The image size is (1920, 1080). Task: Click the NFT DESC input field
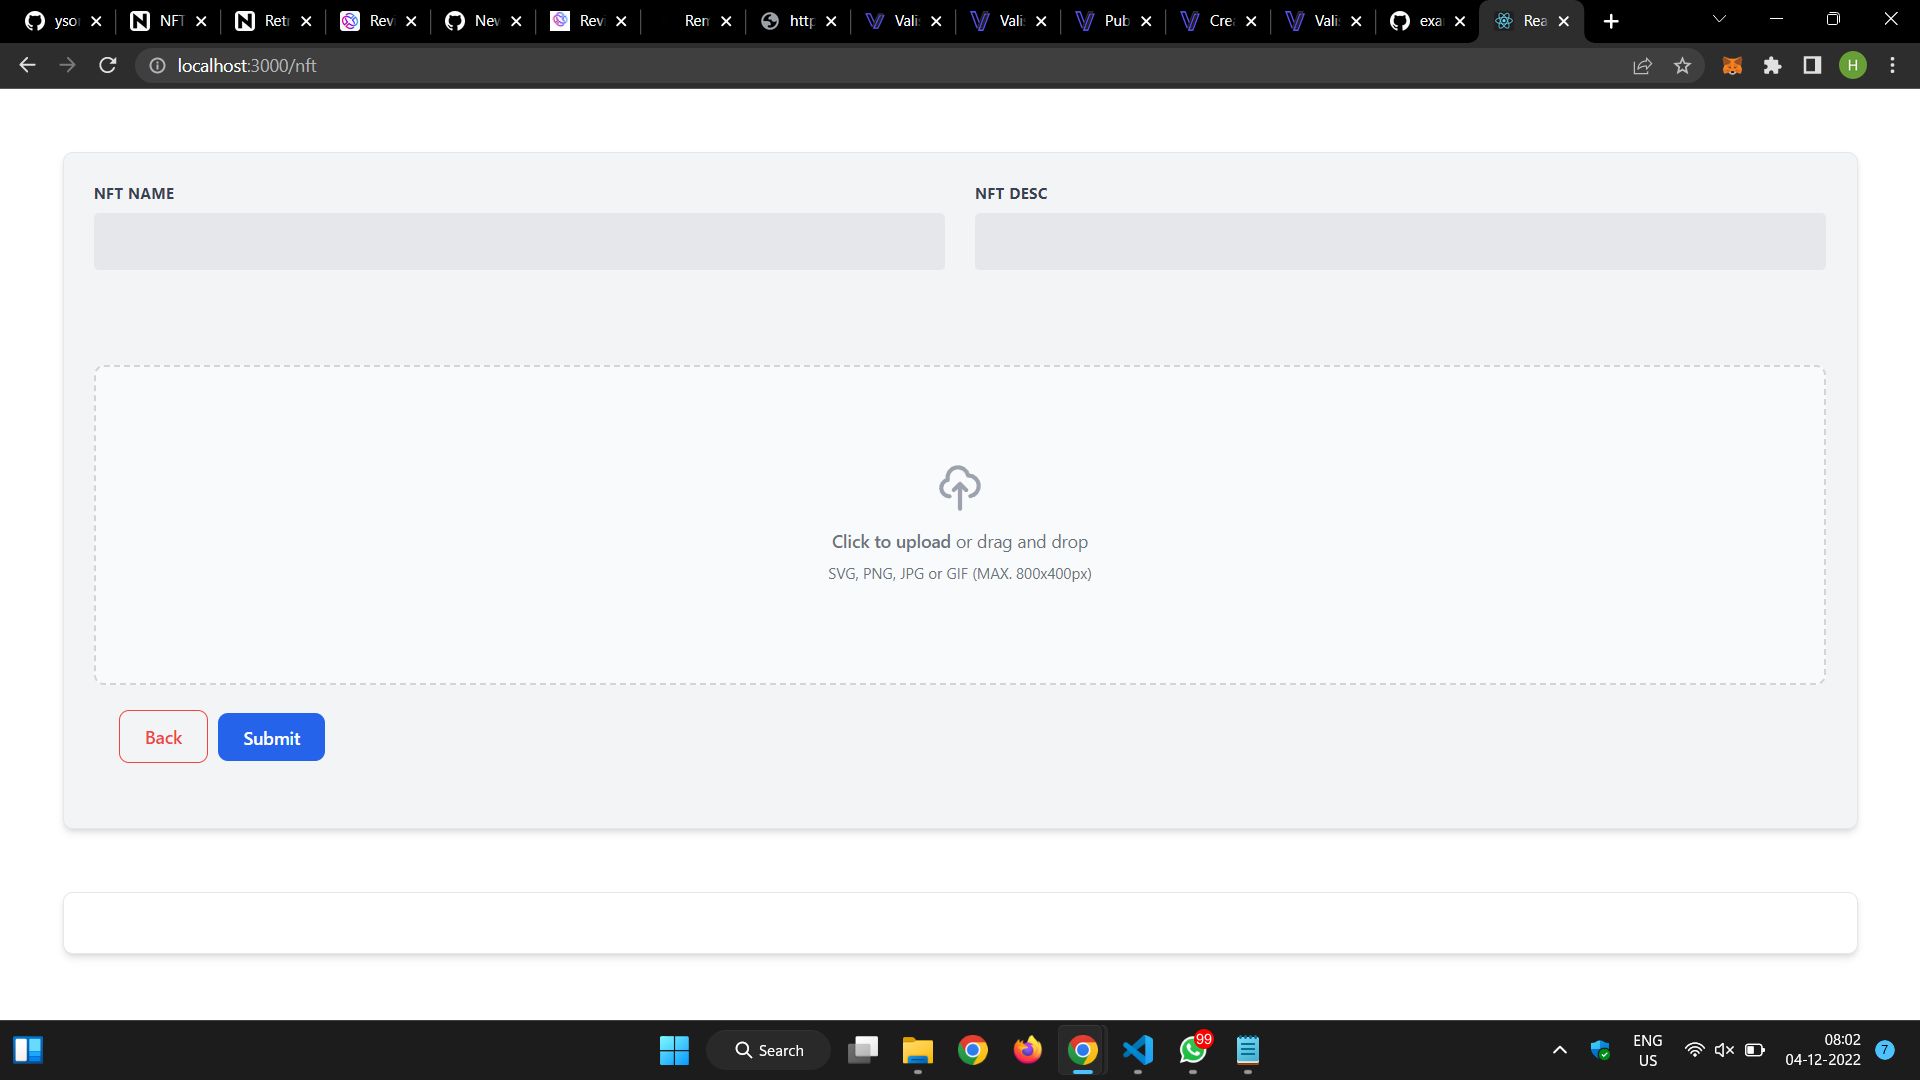click(1400, 240)
